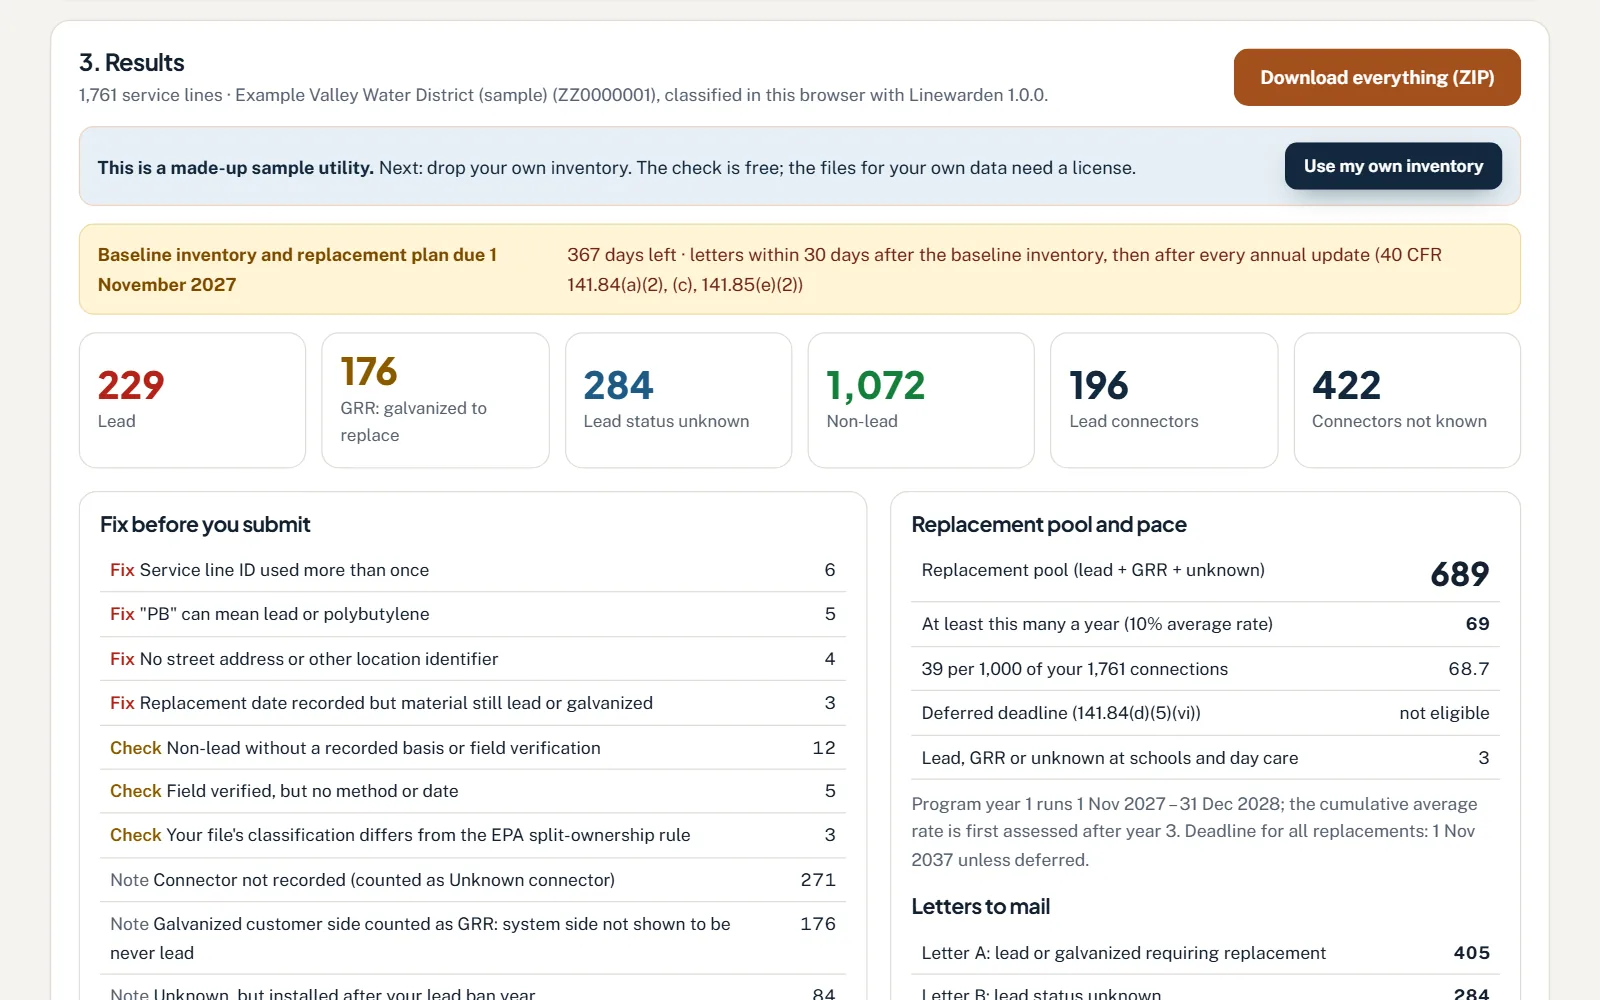
Task: Click the made-up sample utility notice text
Action: (617, 168)
